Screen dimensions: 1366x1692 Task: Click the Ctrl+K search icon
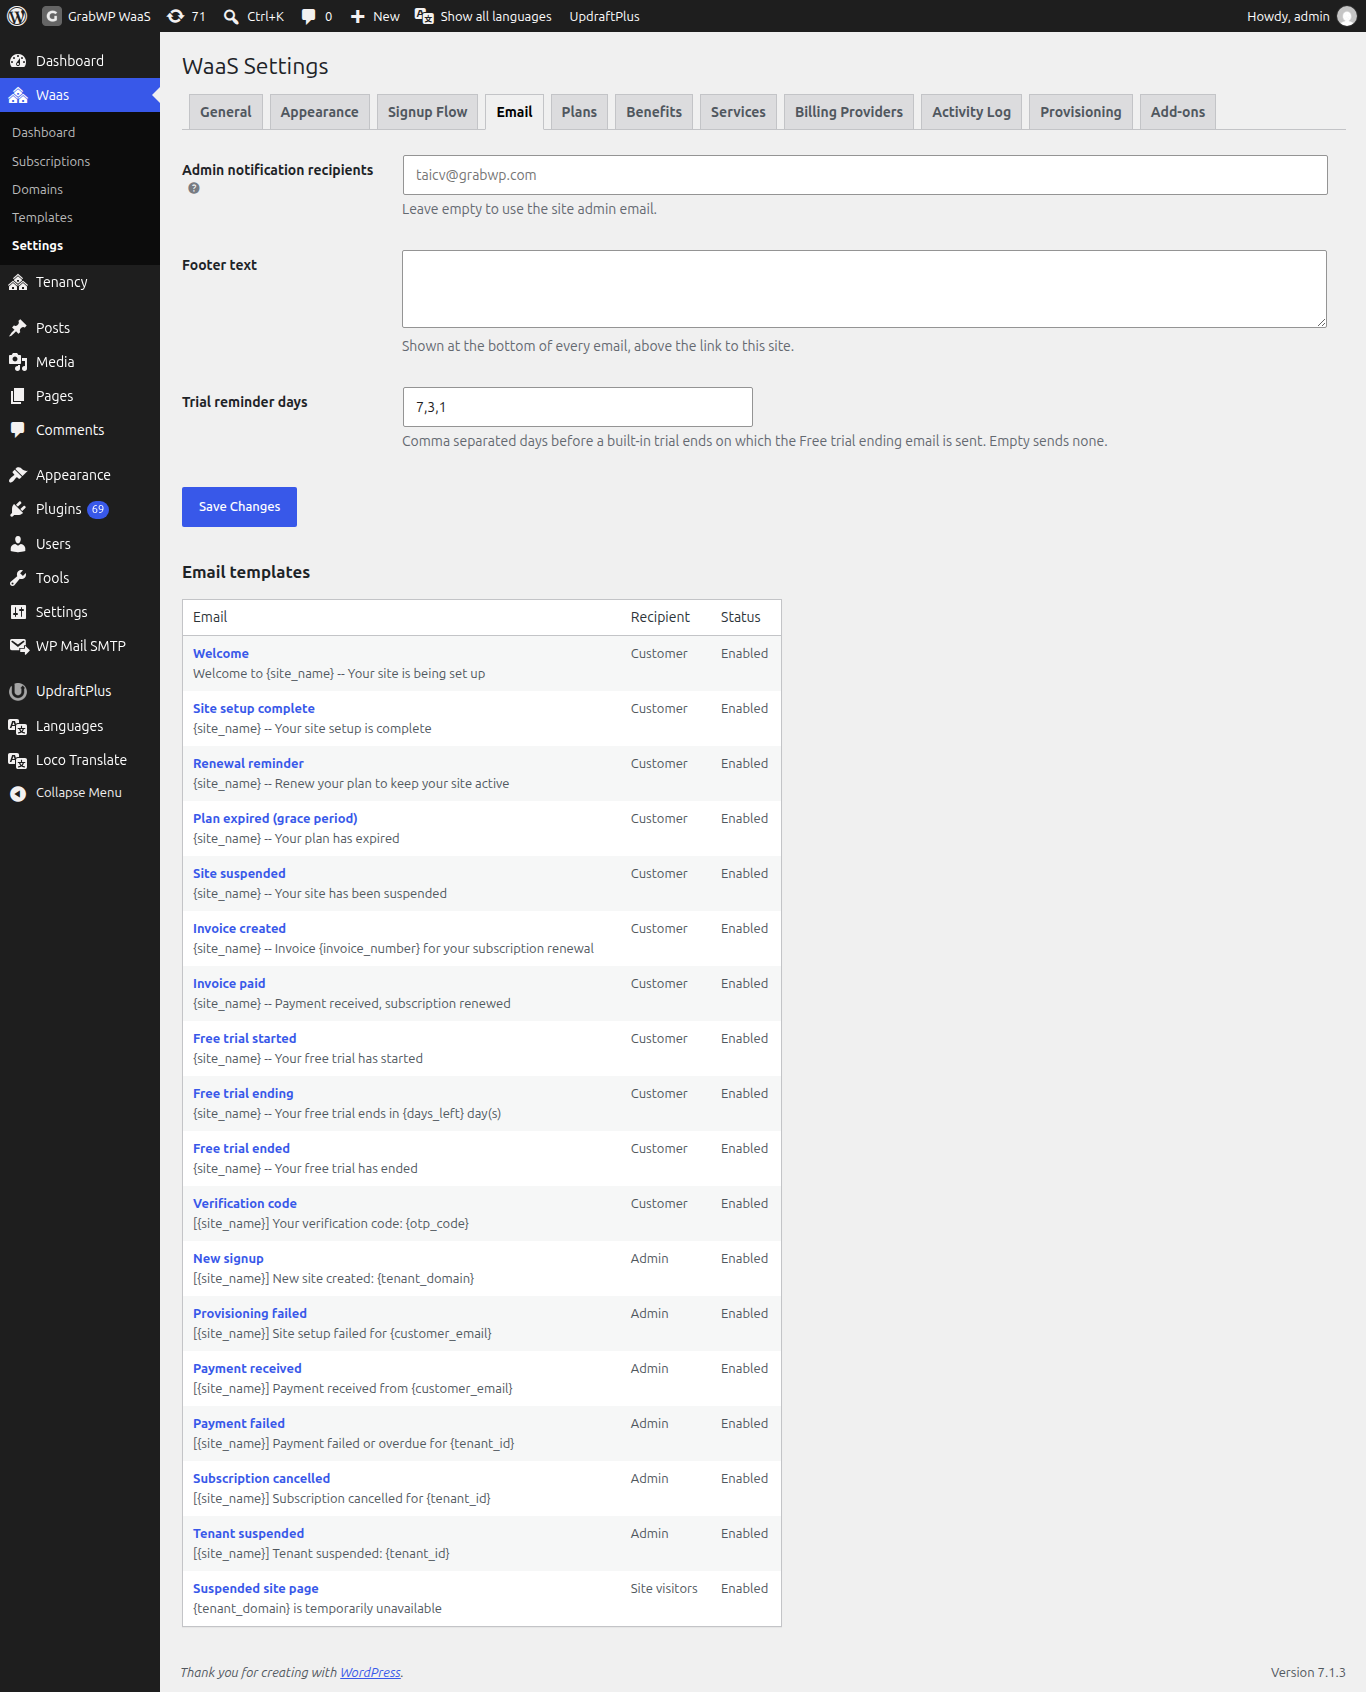click(231, 16)
